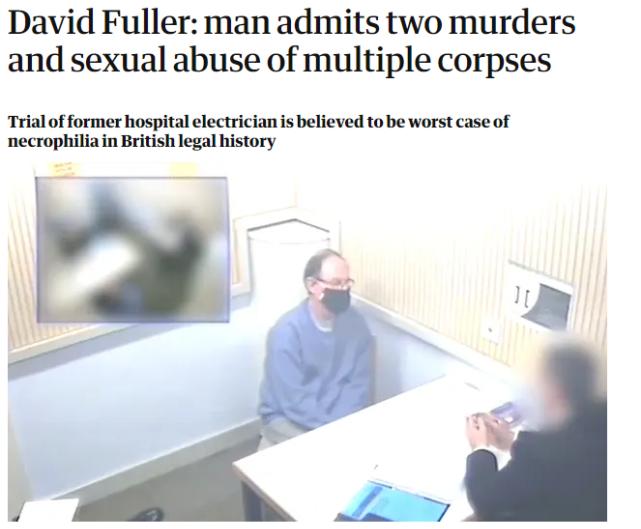Click the masked man in the blue sweater

click(316, 347)
